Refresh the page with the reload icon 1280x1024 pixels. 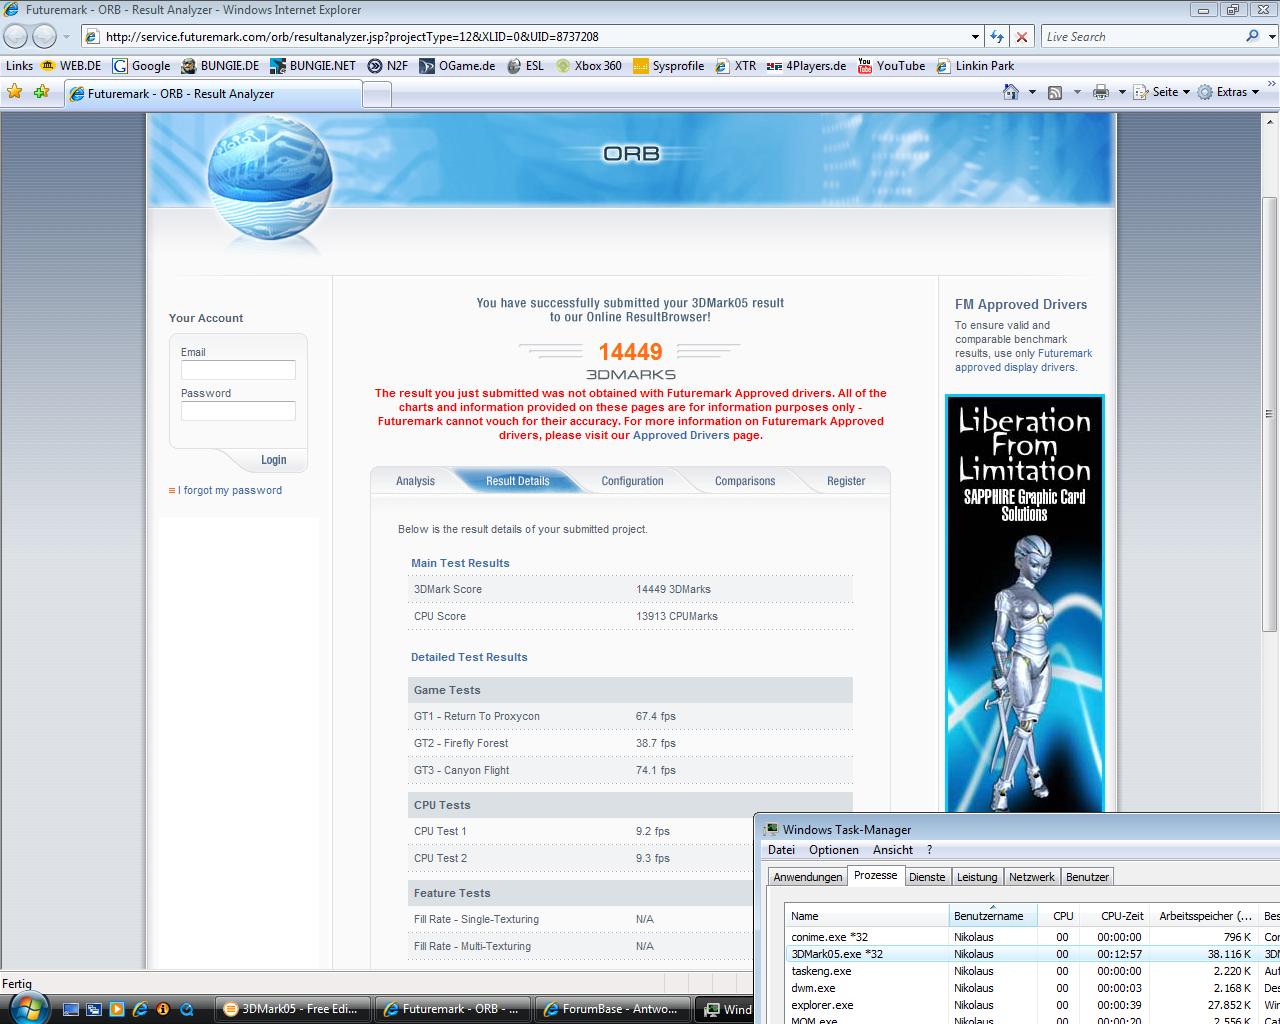point(997,37)
